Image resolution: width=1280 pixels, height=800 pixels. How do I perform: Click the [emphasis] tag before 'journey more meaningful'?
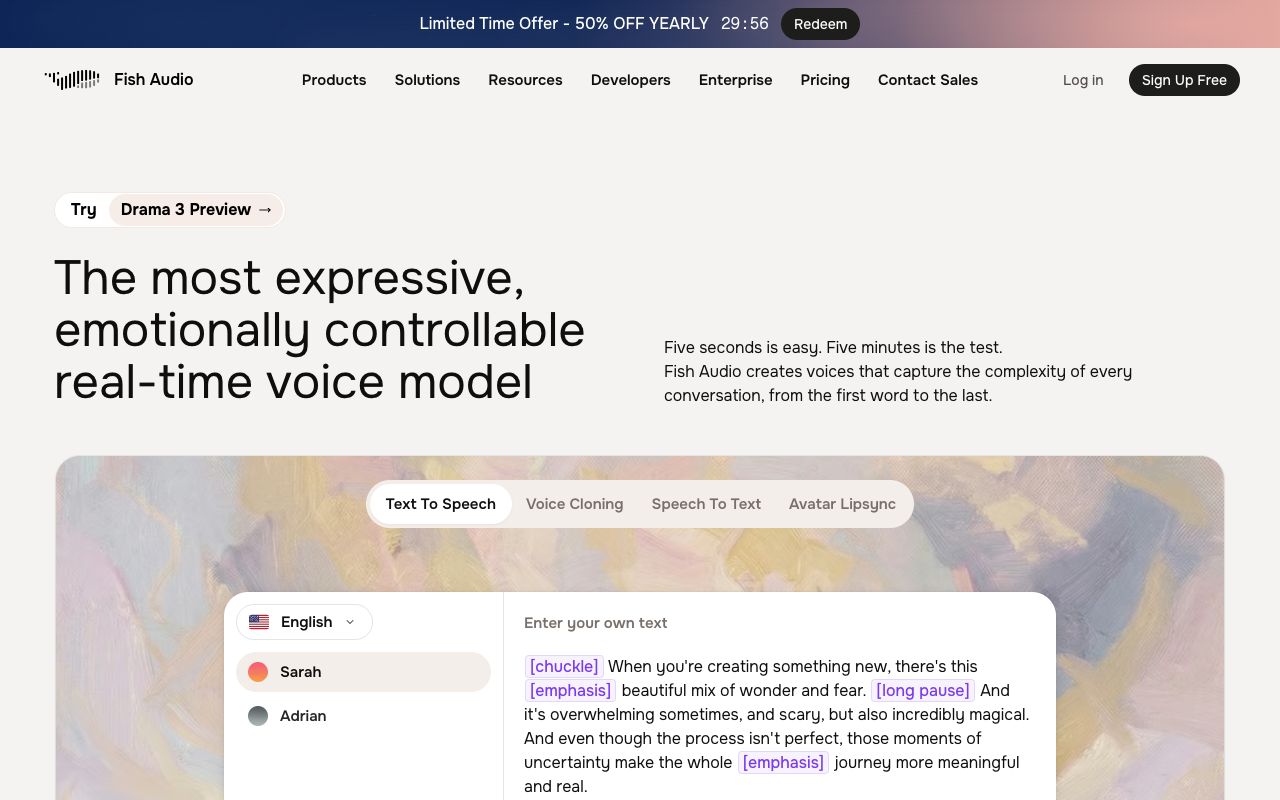783,762
